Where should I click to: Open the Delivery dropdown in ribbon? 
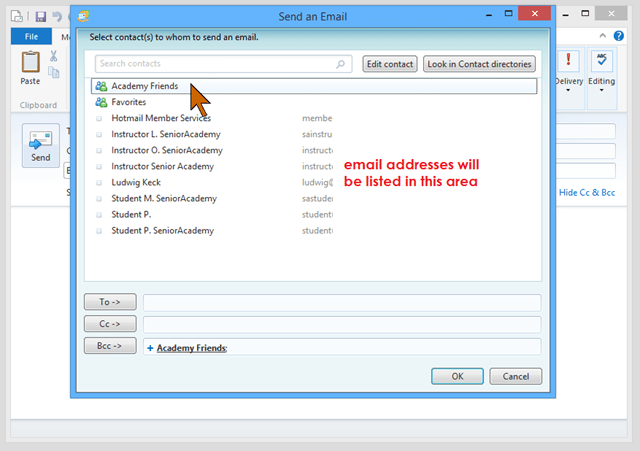point(569,82)
